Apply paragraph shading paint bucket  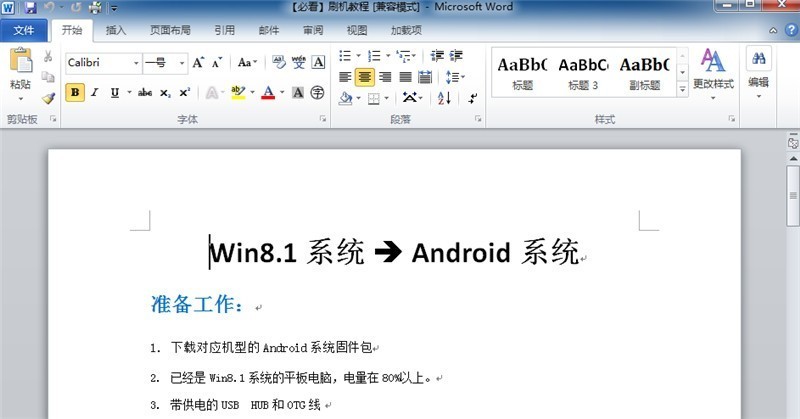coord(345,97)
